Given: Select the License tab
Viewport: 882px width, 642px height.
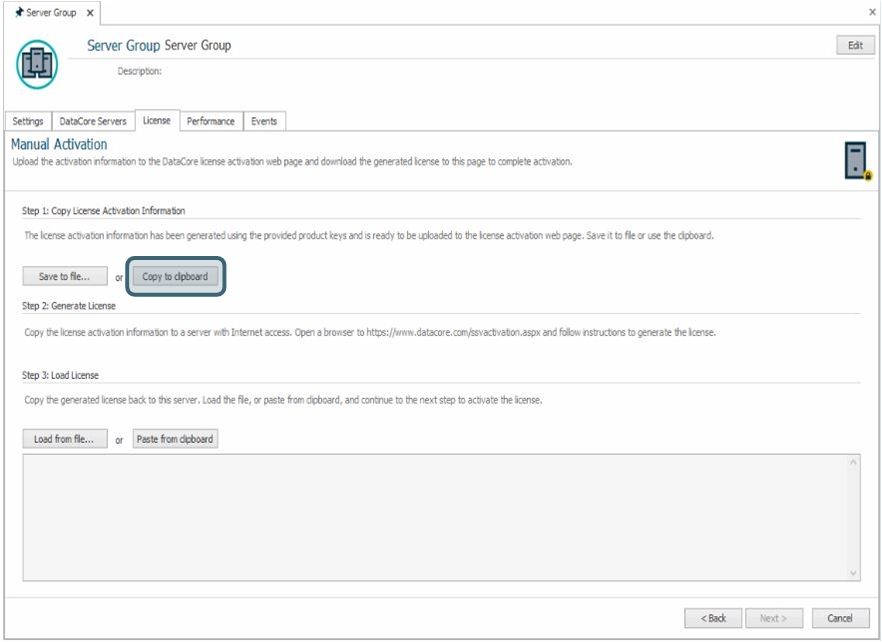Looking at the screenshot, I should [157, 121].
